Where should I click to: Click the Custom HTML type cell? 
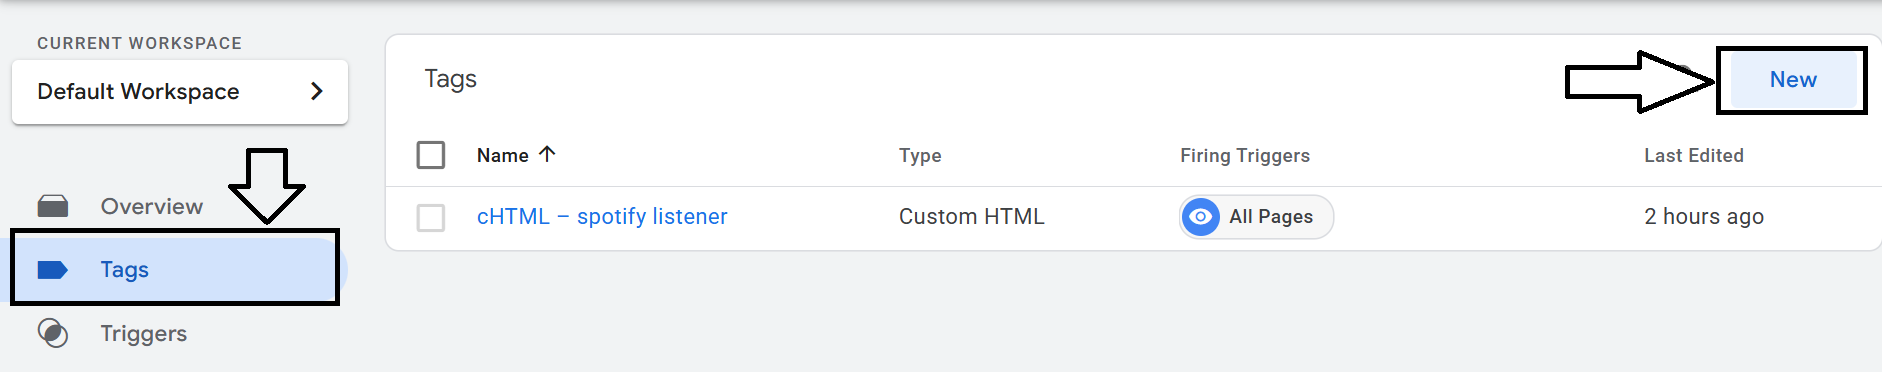click(972, 216)
